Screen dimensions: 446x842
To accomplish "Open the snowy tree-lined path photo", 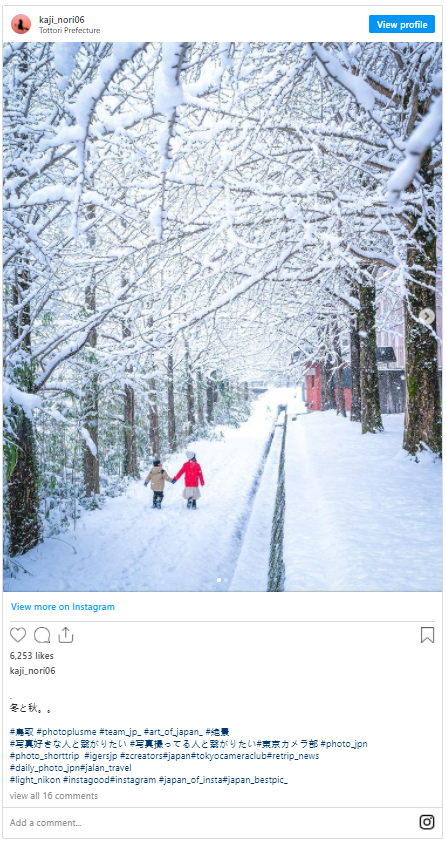I will [x=223, y=317].
